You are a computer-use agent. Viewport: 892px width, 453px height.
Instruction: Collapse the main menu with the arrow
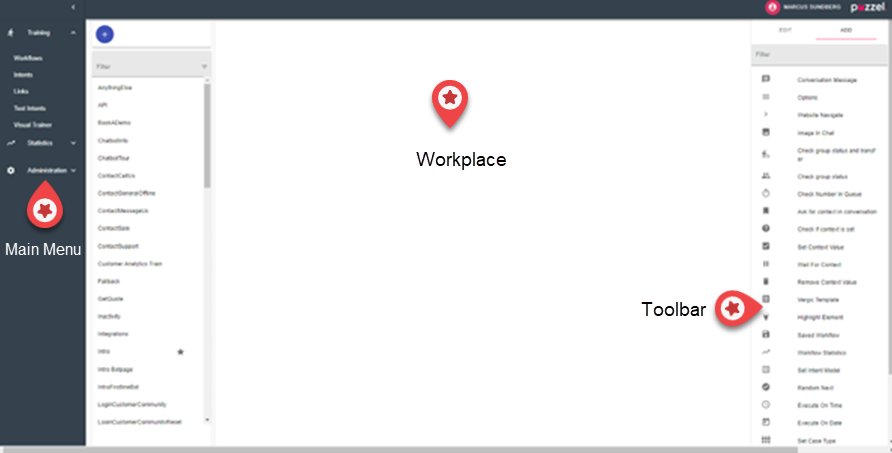pyautogui.click(x=73, y=7)
